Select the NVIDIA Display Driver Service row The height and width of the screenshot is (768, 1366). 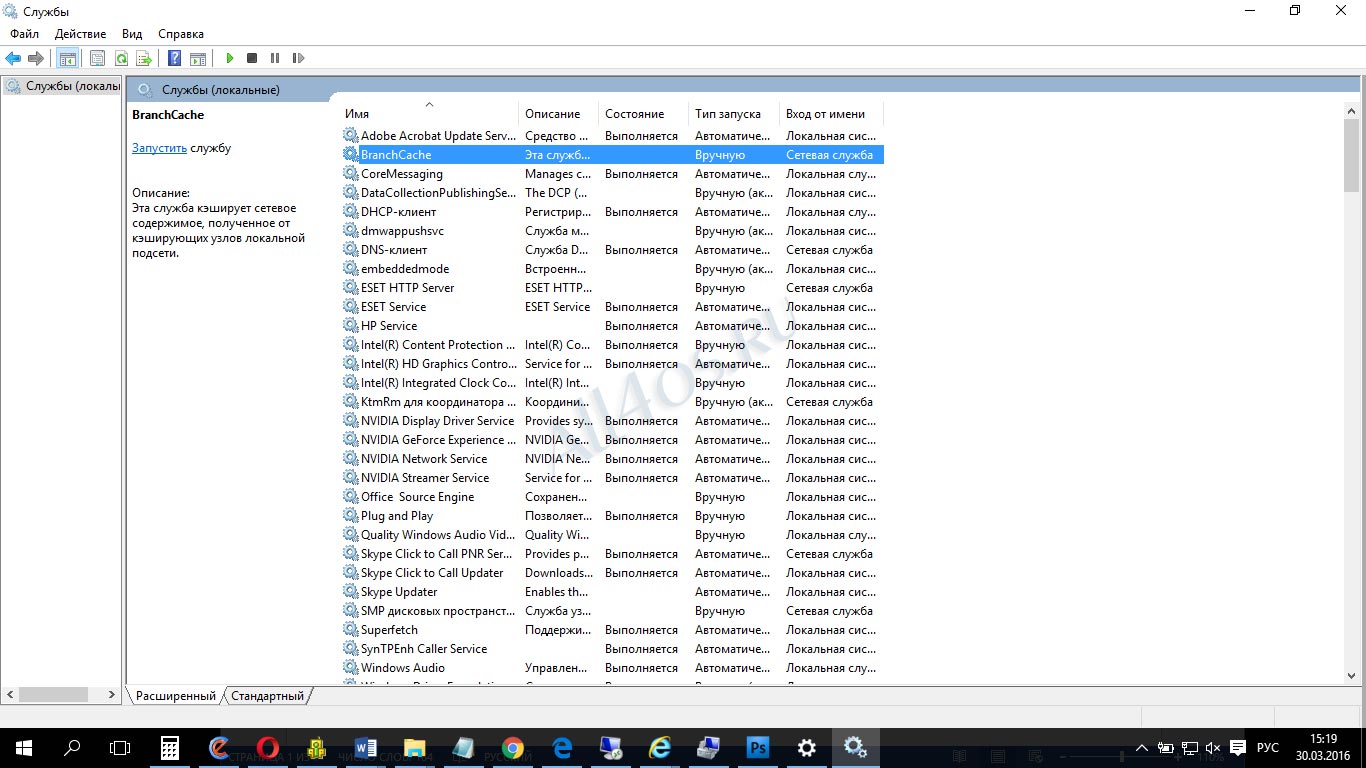(x=612, y=420)
